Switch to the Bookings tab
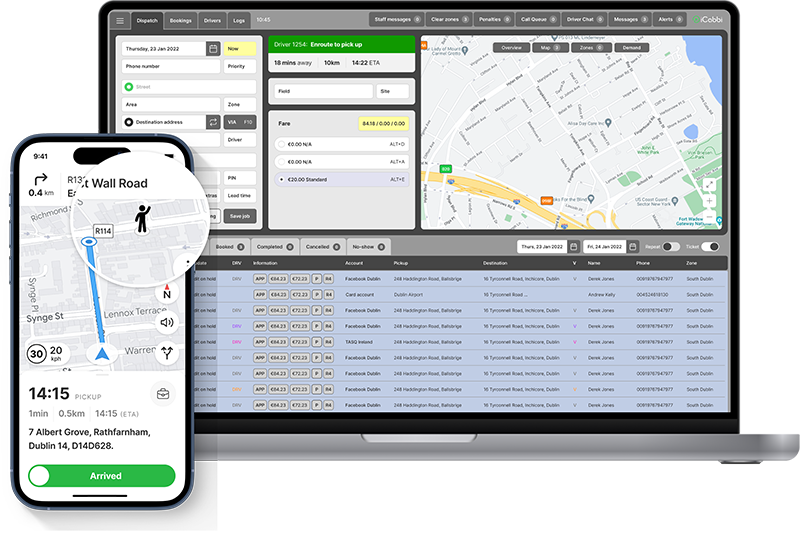This screenshot has height=545, width=800. (180, 19)
